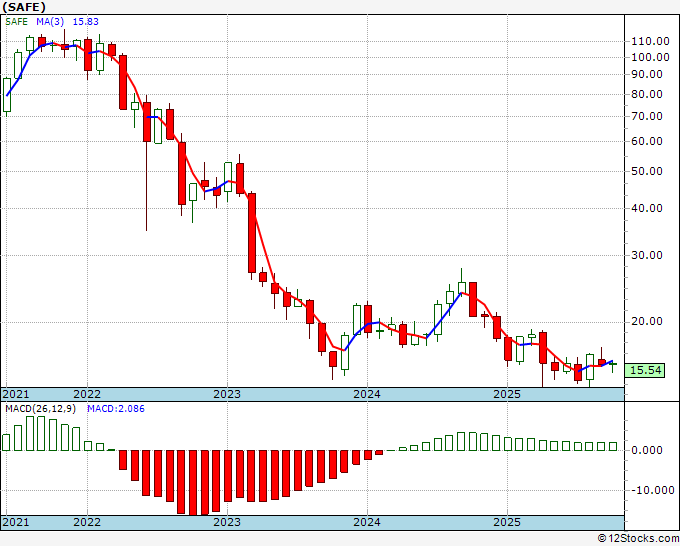The height and width of the screenshot is (546, 680).
Task: Click the highlighted 15.54 current price tag
Action: pos(645,370)
